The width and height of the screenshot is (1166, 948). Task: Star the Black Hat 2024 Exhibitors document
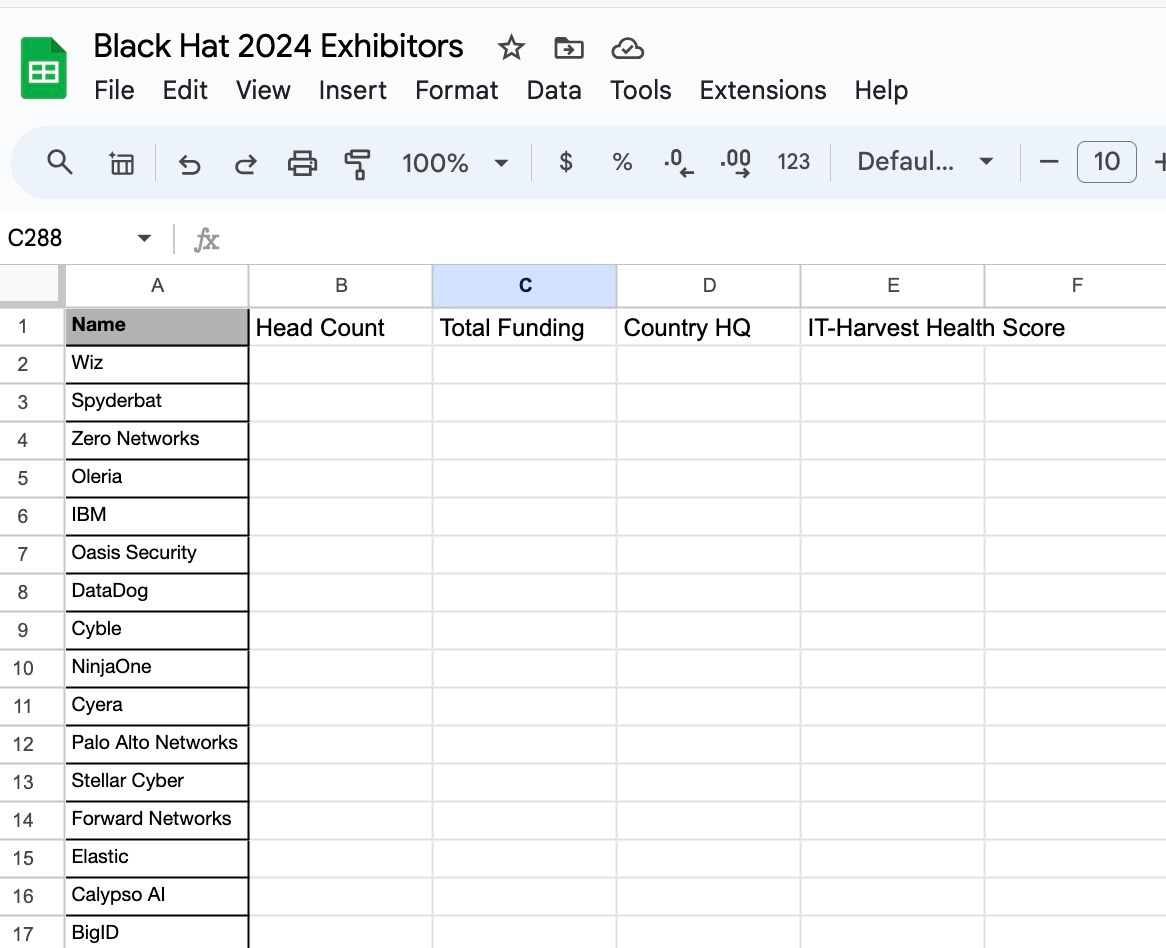click(511, 48)
